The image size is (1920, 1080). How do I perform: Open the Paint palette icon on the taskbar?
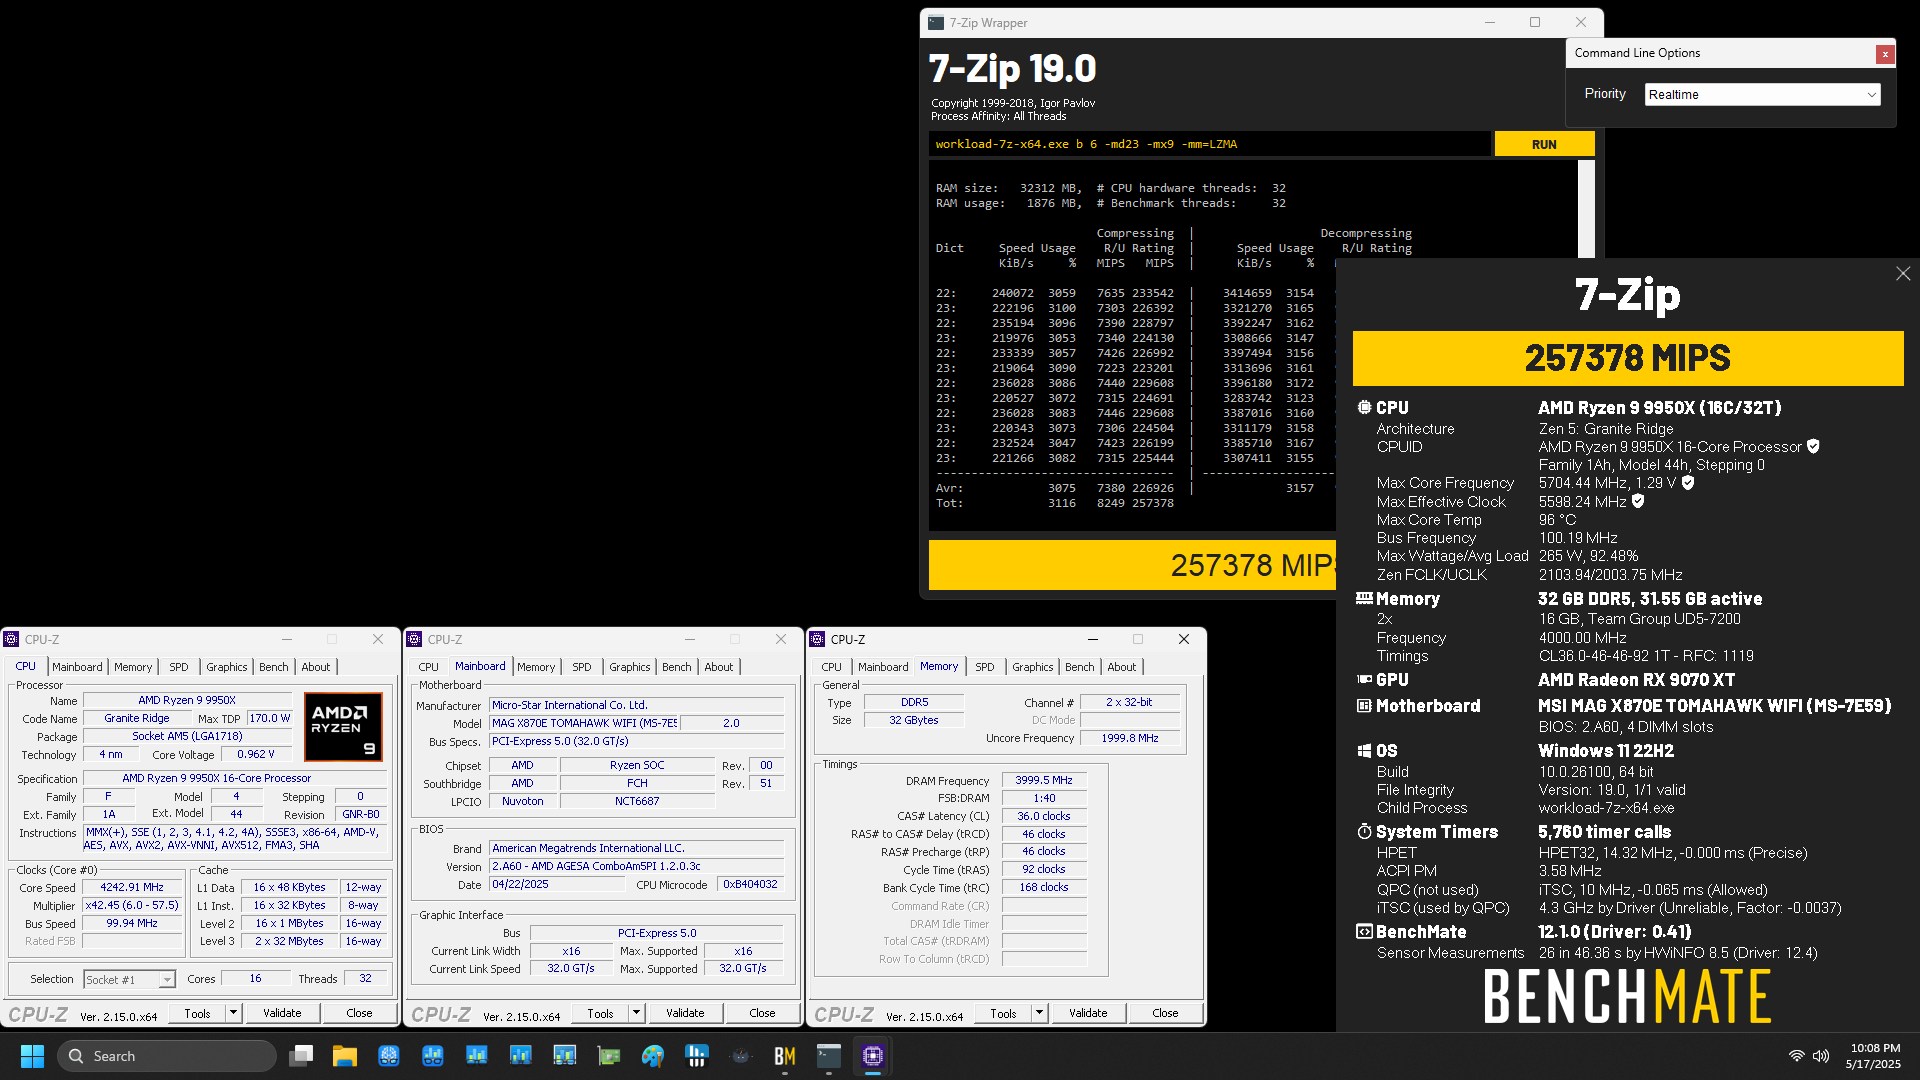pos(653,1056)
